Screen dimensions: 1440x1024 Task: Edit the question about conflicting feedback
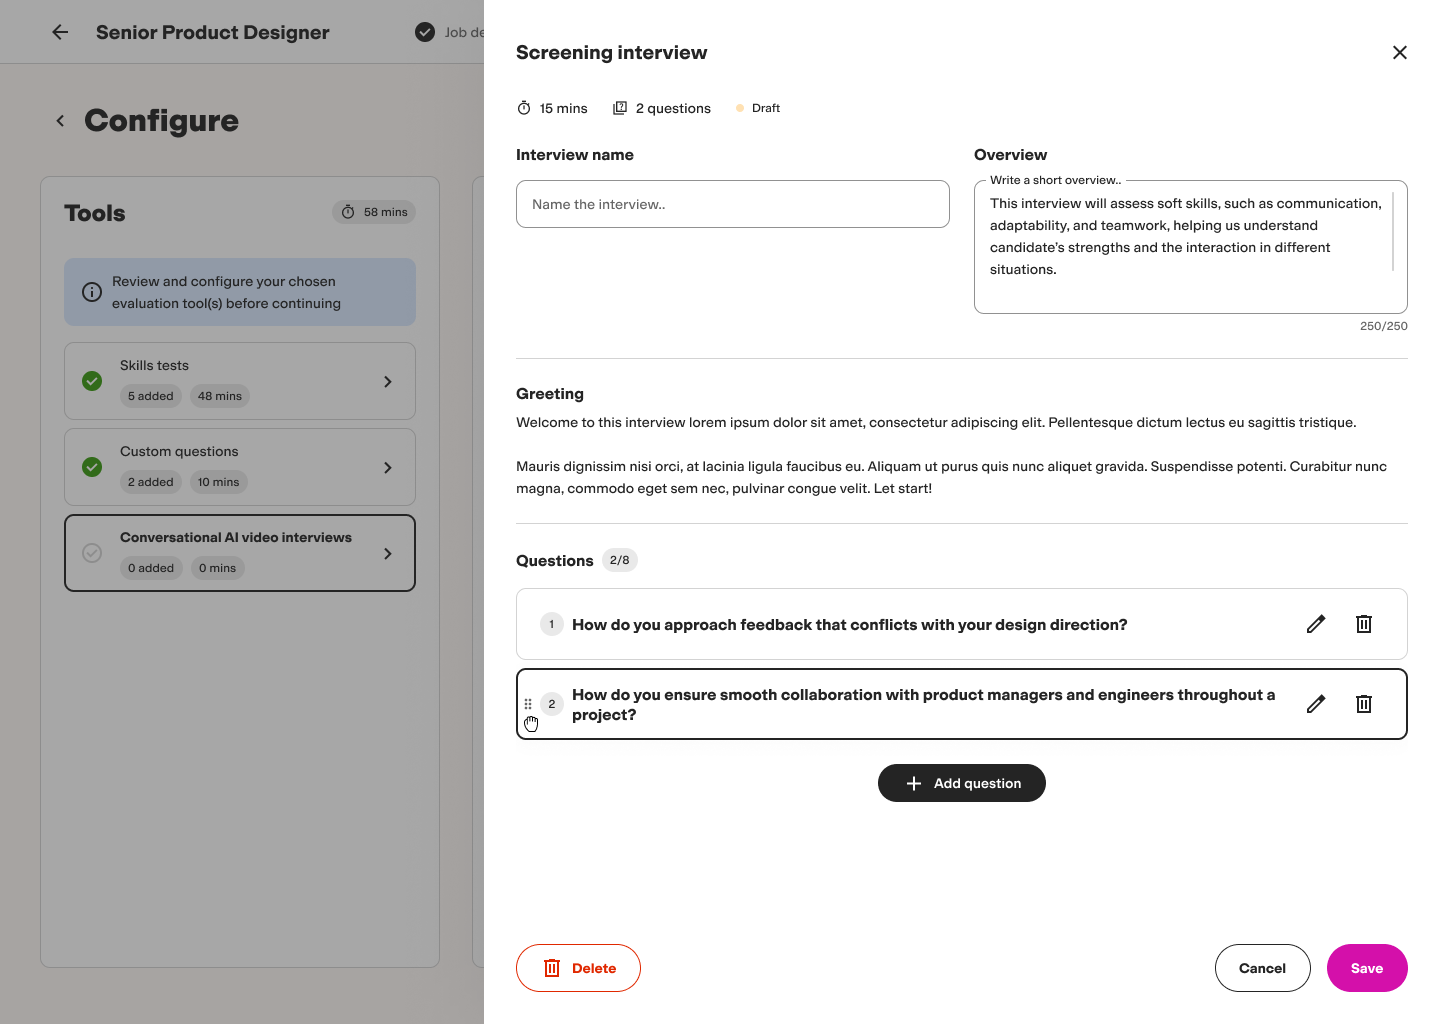point(1316,624)
